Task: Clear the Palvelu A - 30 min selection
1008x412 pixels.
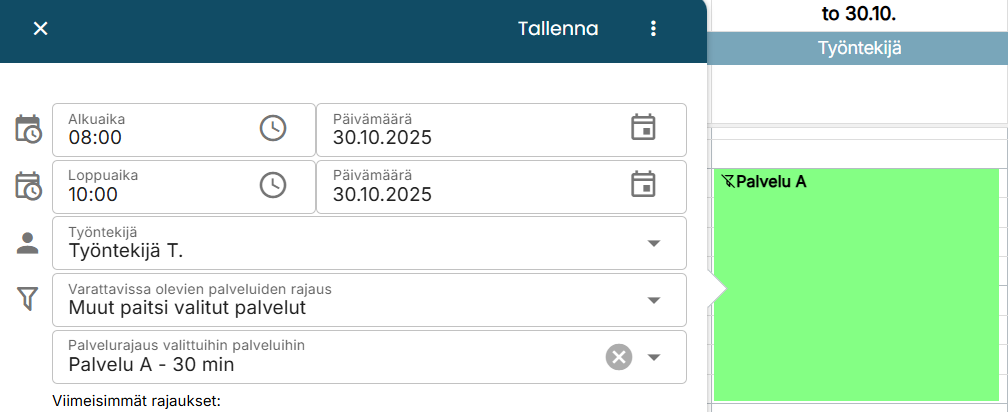Action: pos(619,357)
